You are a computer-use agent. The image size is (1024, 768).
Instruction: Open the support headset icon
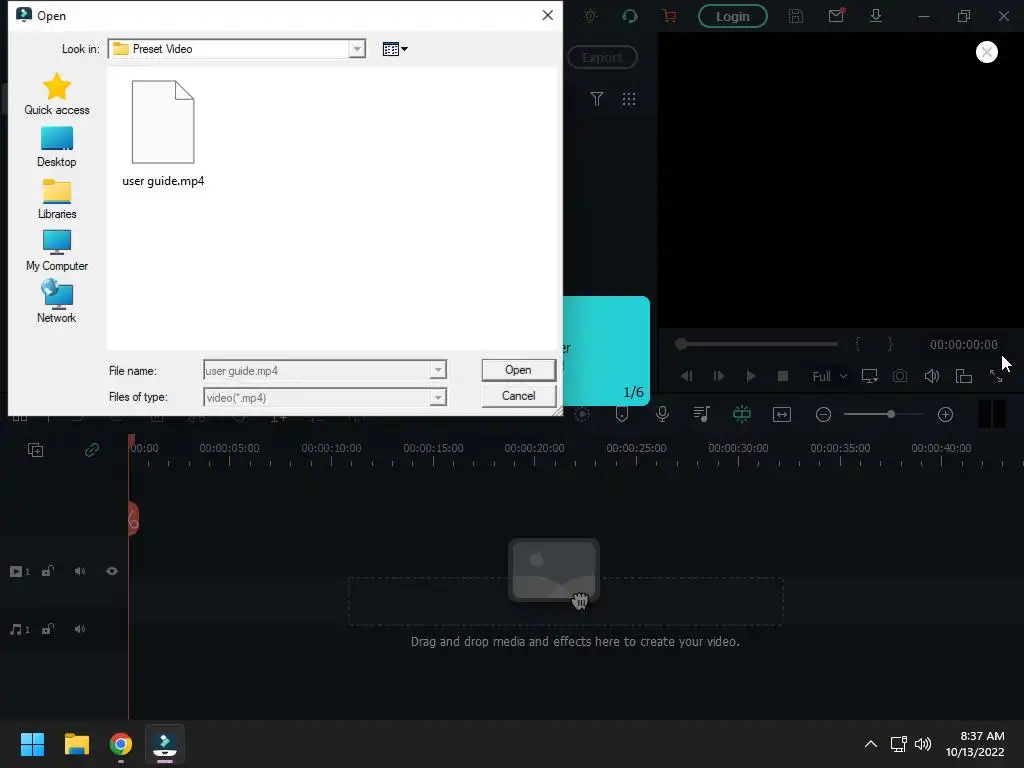click(x=630, y=16)
